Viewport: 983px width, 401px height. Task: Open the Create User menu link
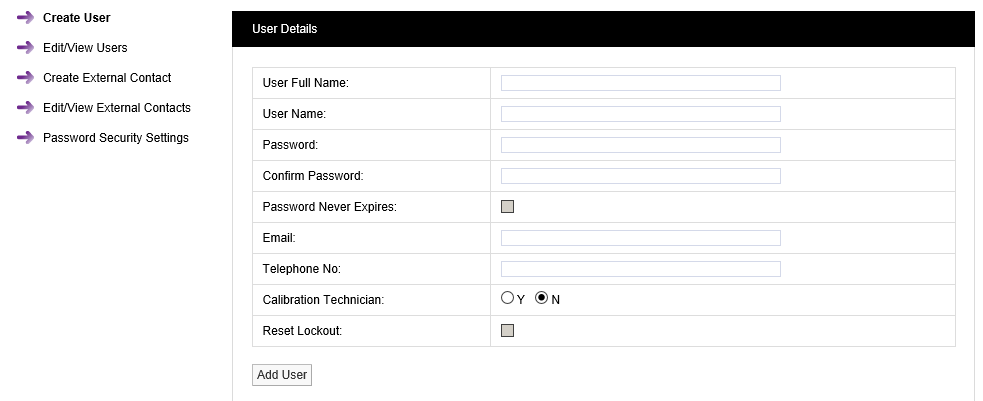point(76,18)
